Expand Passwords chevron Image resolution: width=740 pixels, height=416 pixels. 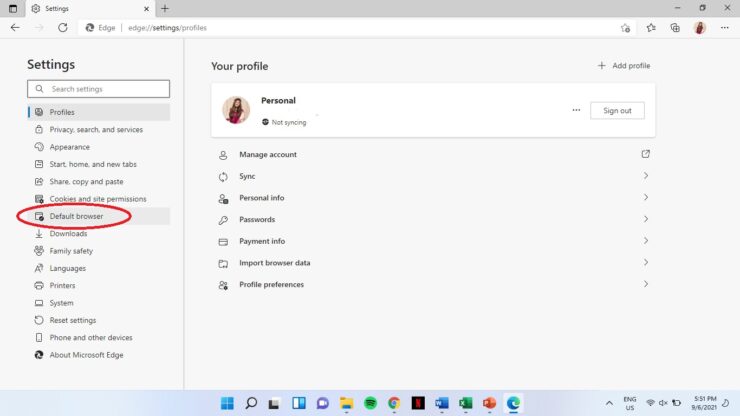646,219
